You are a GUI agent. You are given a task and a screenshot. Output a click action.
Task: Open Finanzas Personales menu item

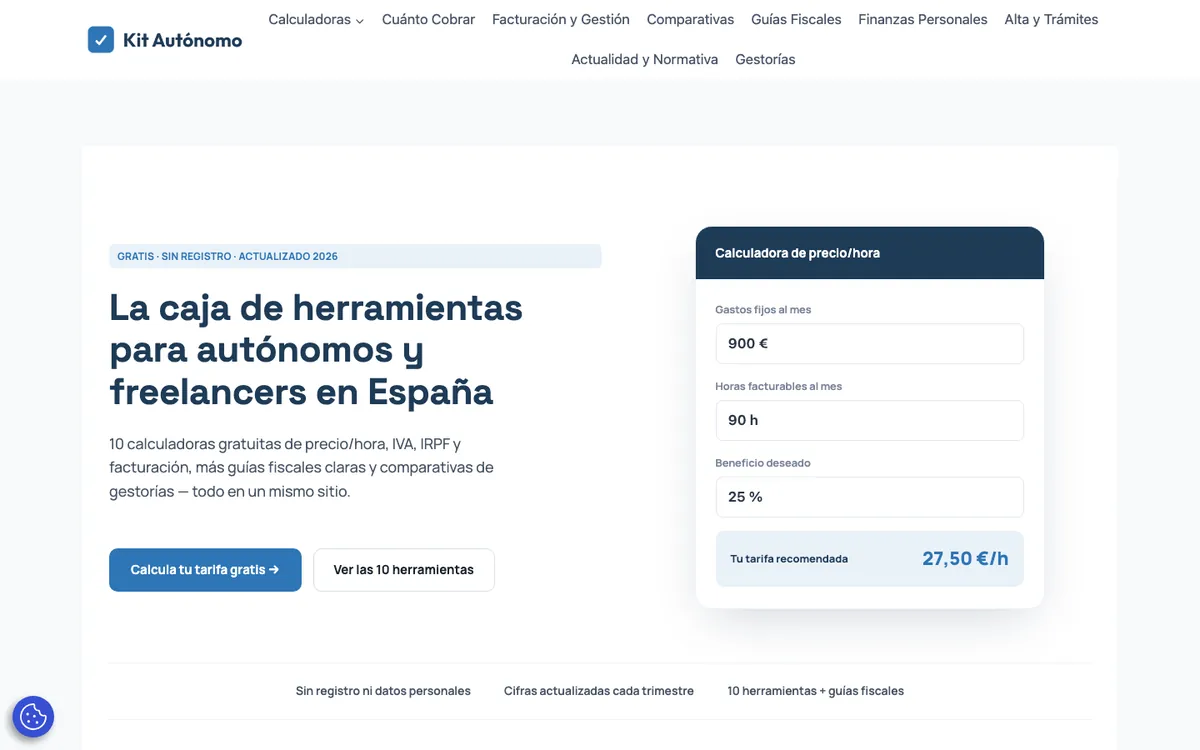[x=923, y=20]
